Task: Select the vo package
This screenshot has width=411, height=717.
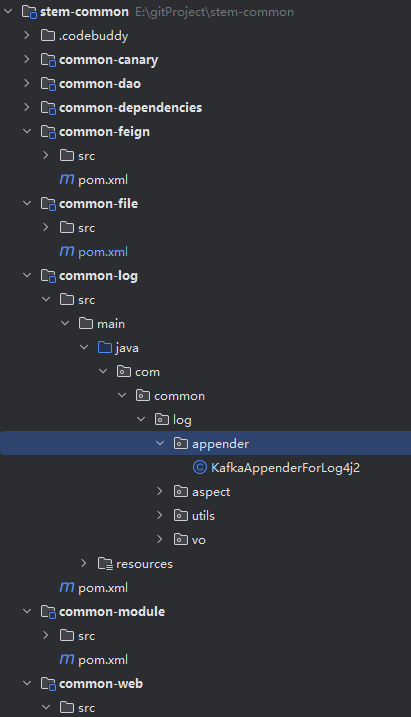Action: click(199, 540)
